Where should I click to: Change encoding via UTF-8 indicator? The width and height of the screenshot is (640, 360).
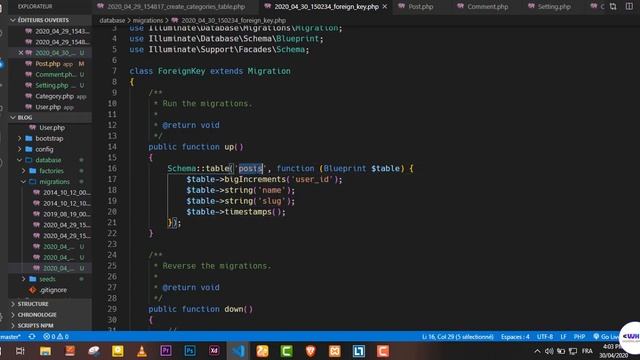click(x=545, y=337)
